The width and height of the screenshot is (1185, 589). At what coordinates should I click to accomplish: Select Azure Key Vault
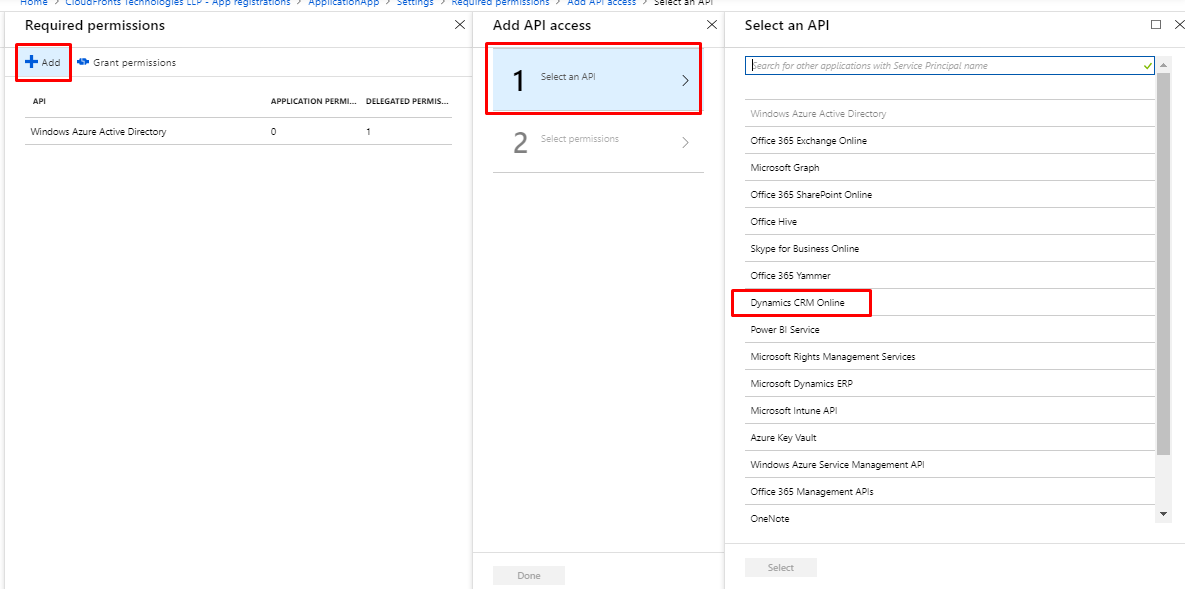pos(950,437)
